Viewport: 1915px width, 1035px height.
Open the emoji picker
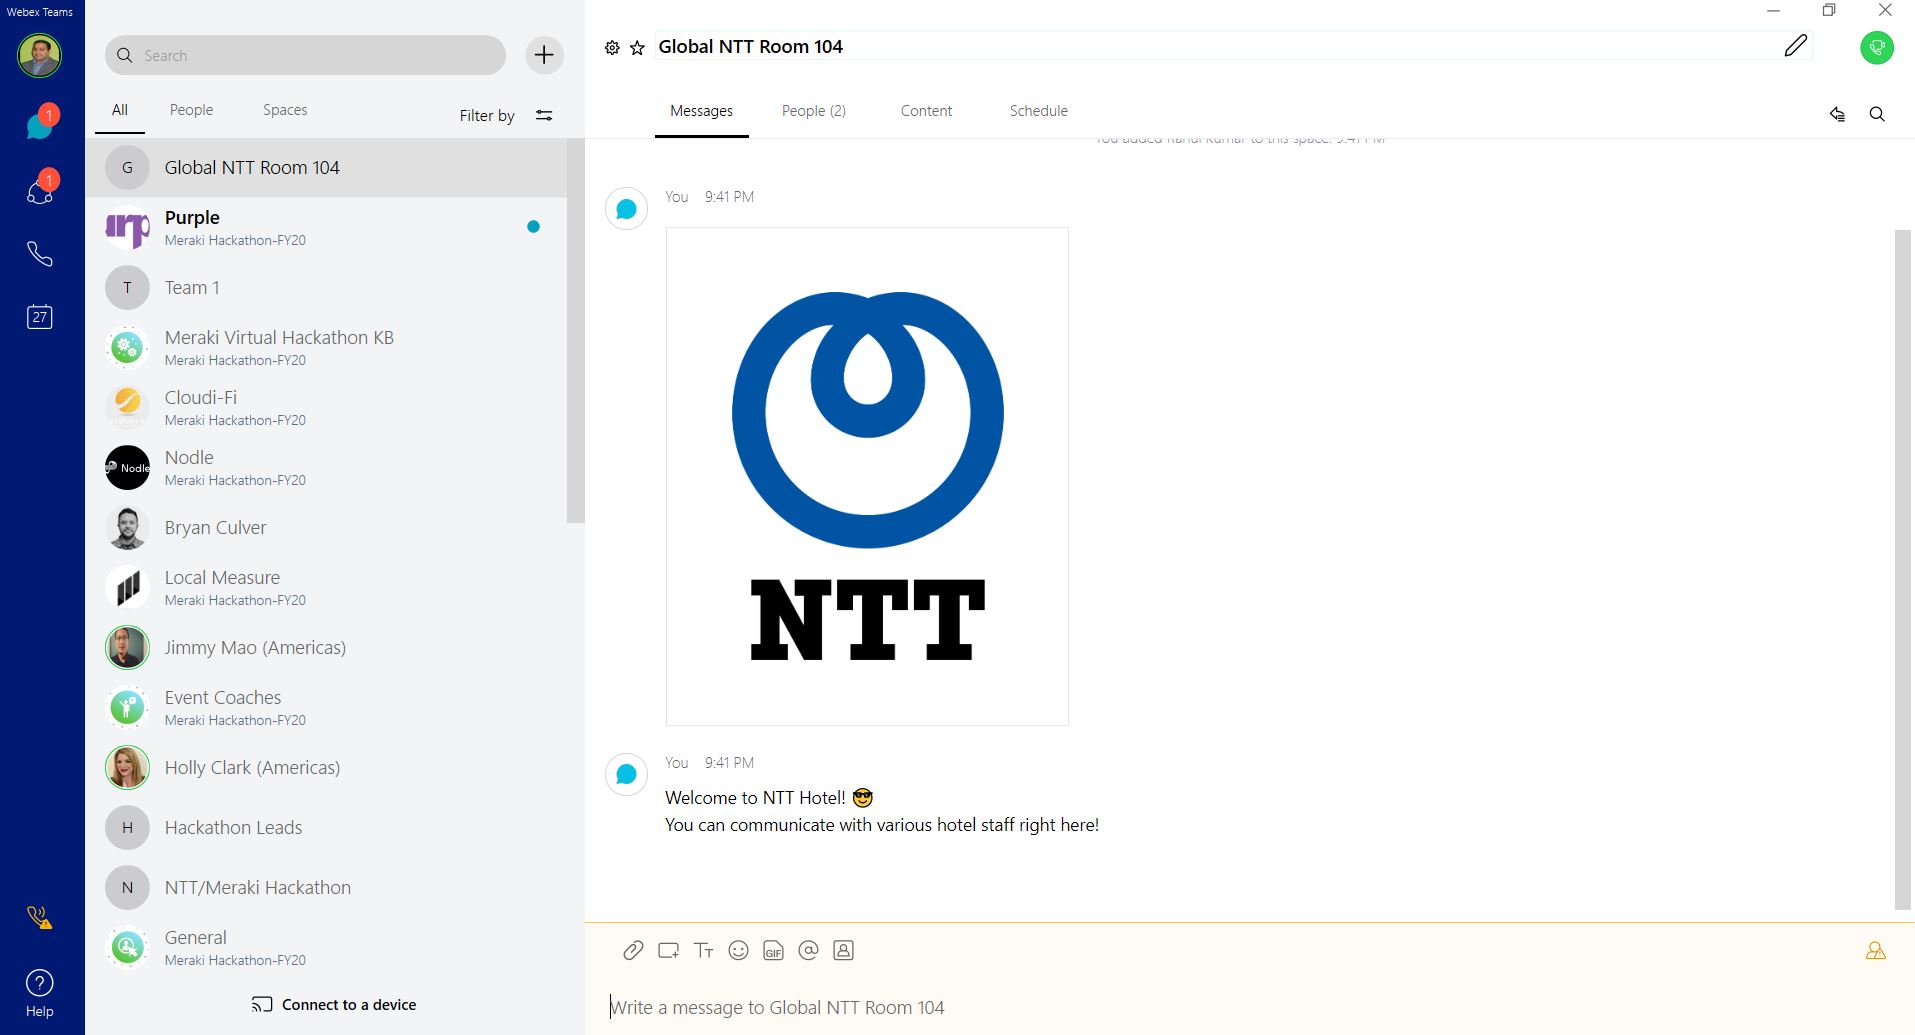tap(739, 951)
